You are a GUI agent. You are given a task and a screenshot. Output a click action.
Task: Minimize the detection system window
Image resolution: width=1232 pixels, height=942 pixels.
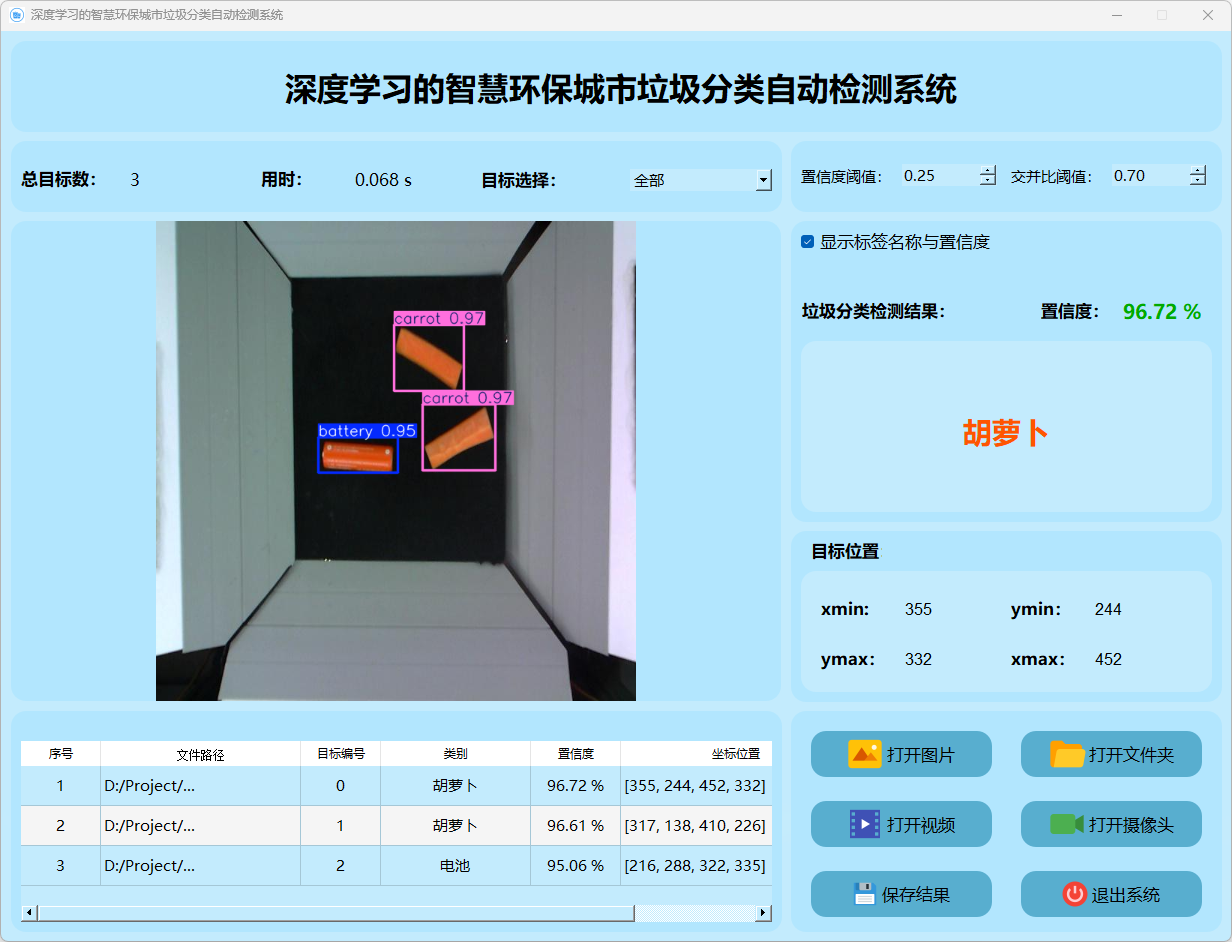(x=1117, y=15)
